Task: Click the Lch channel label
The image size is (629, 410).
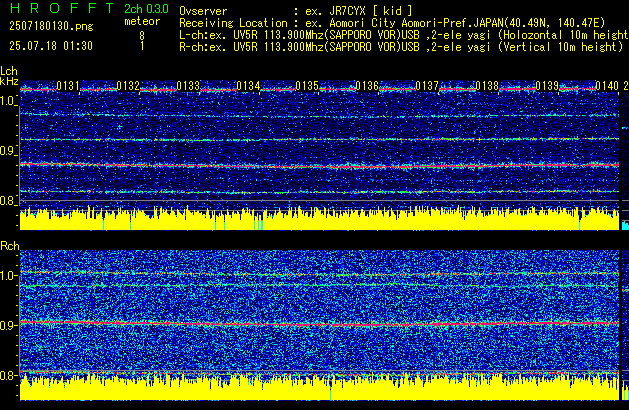Action: click(9, 71)
